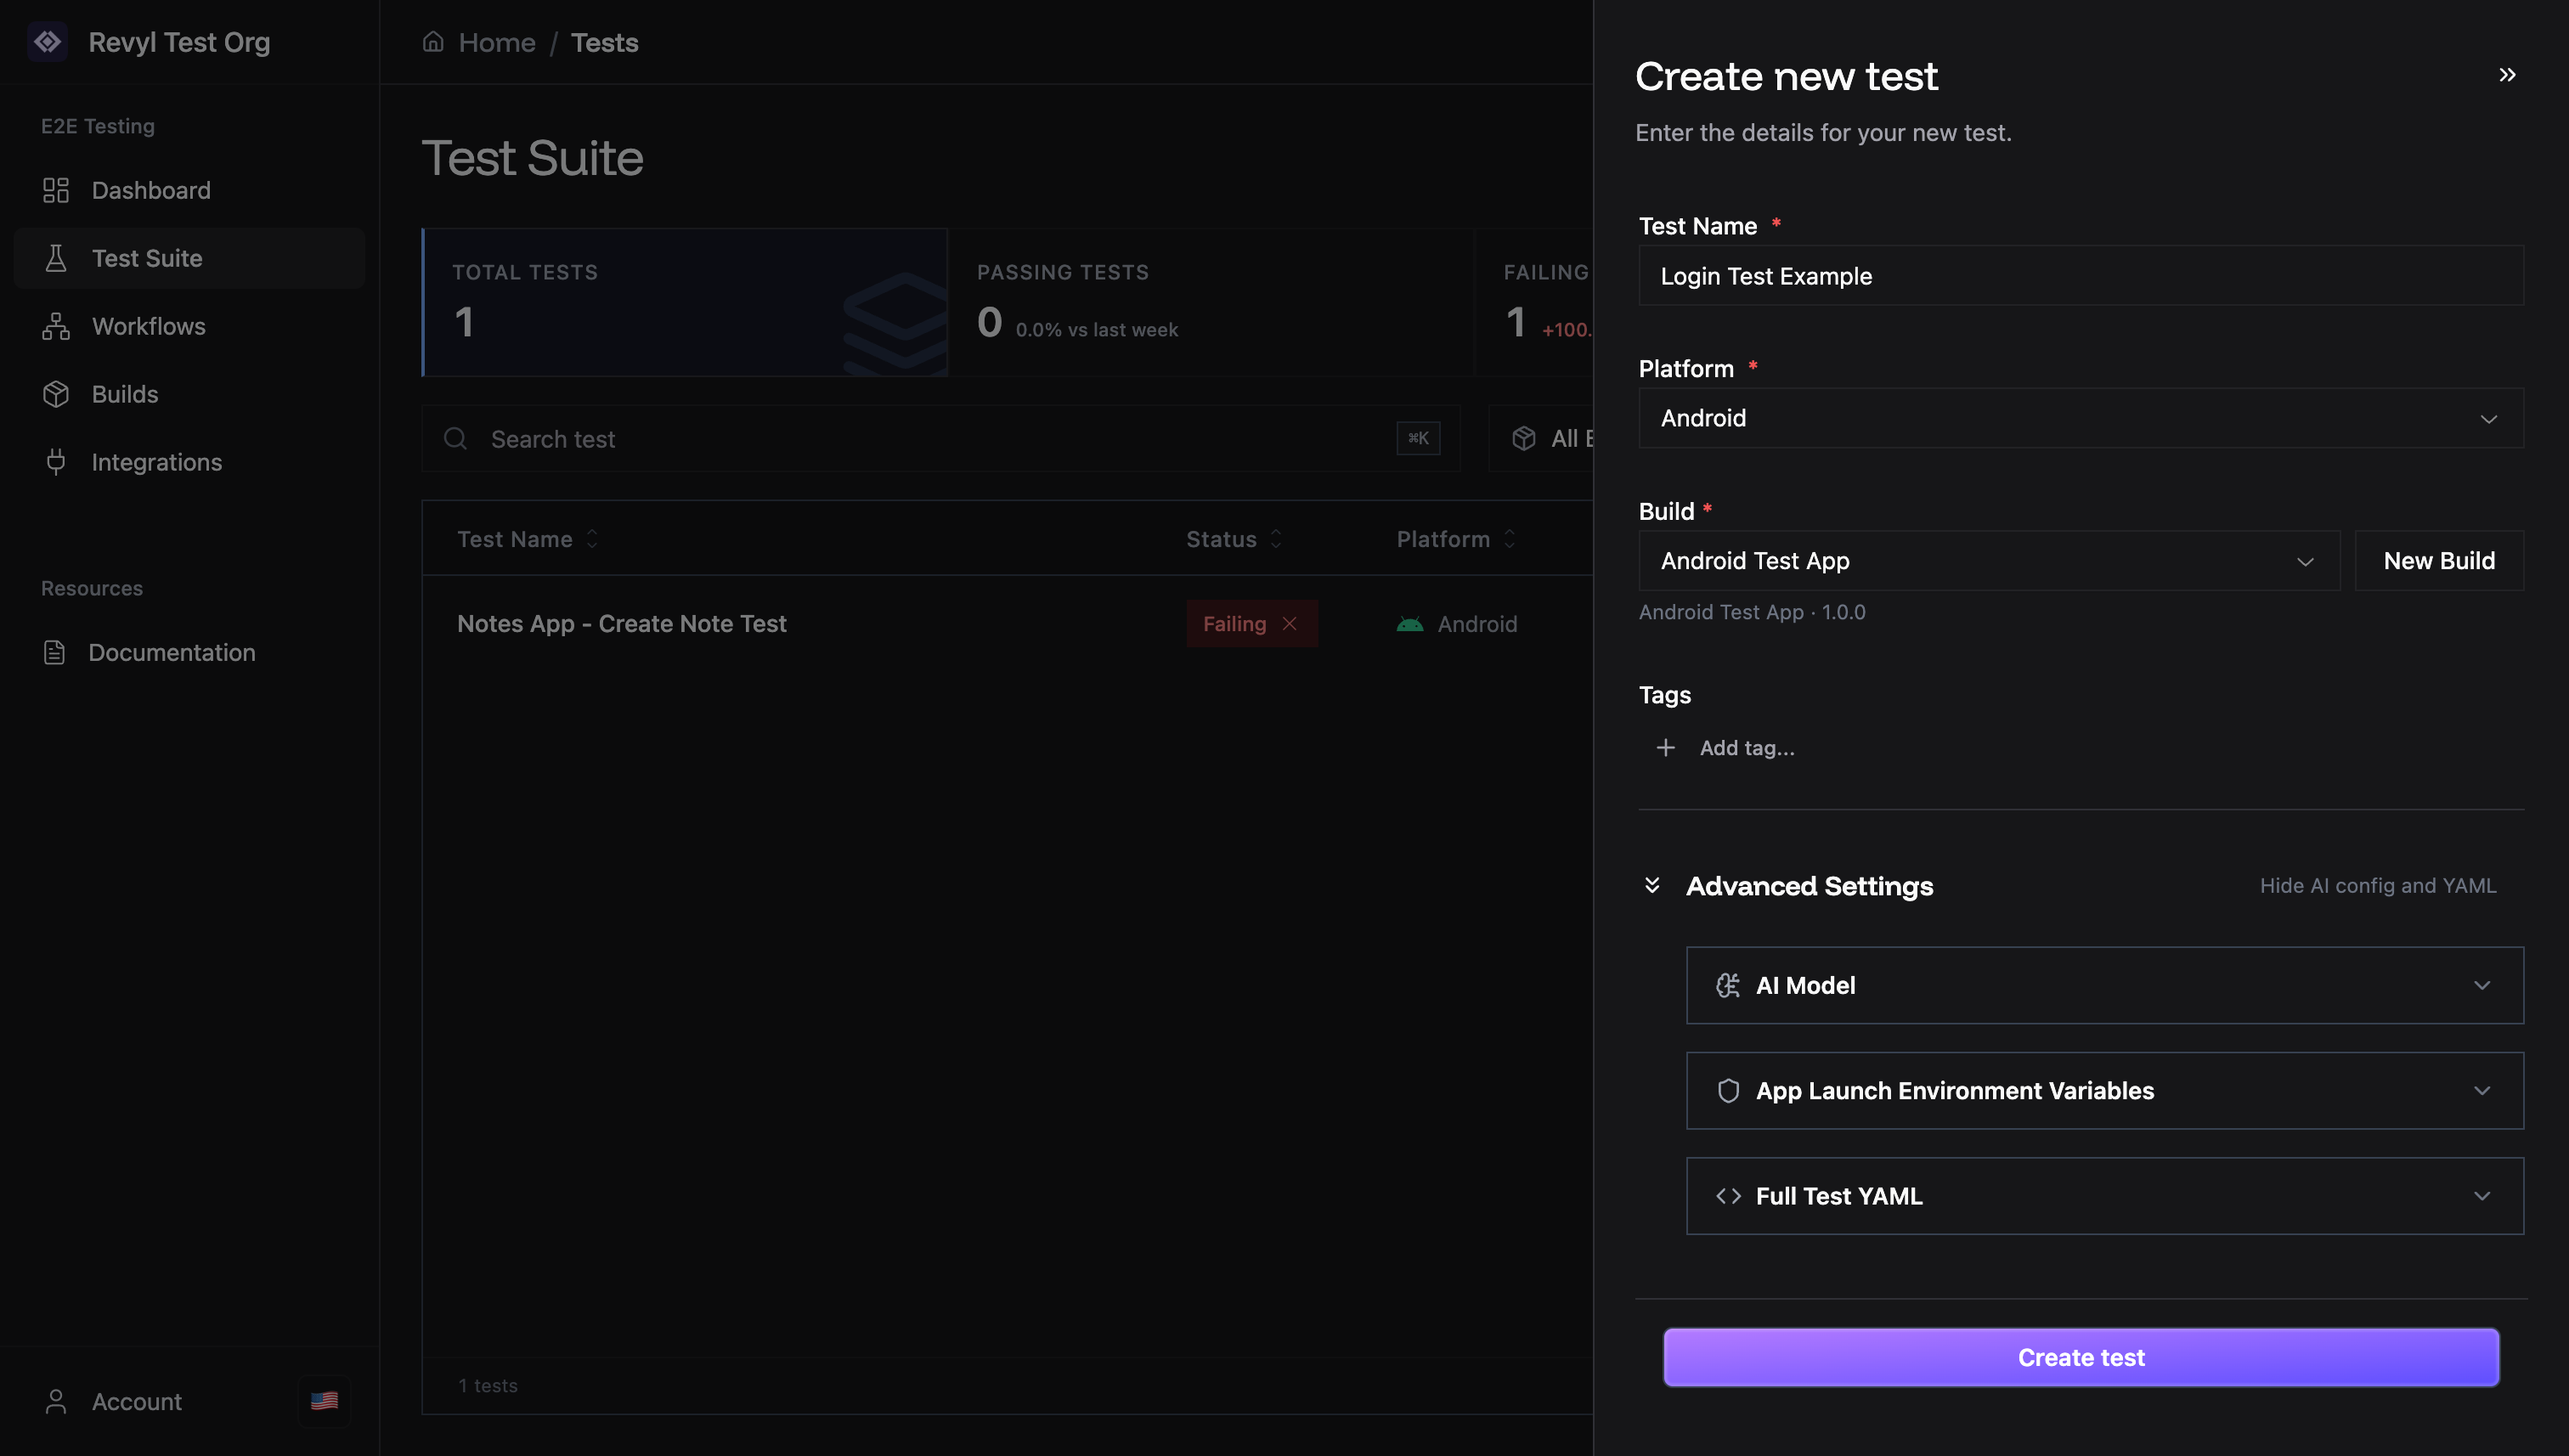The width and height of the screenshot is (2569, 1456).
Task: Select the Workflows sidebar icon
Action: pyautogui.click(x=56, y=326)
